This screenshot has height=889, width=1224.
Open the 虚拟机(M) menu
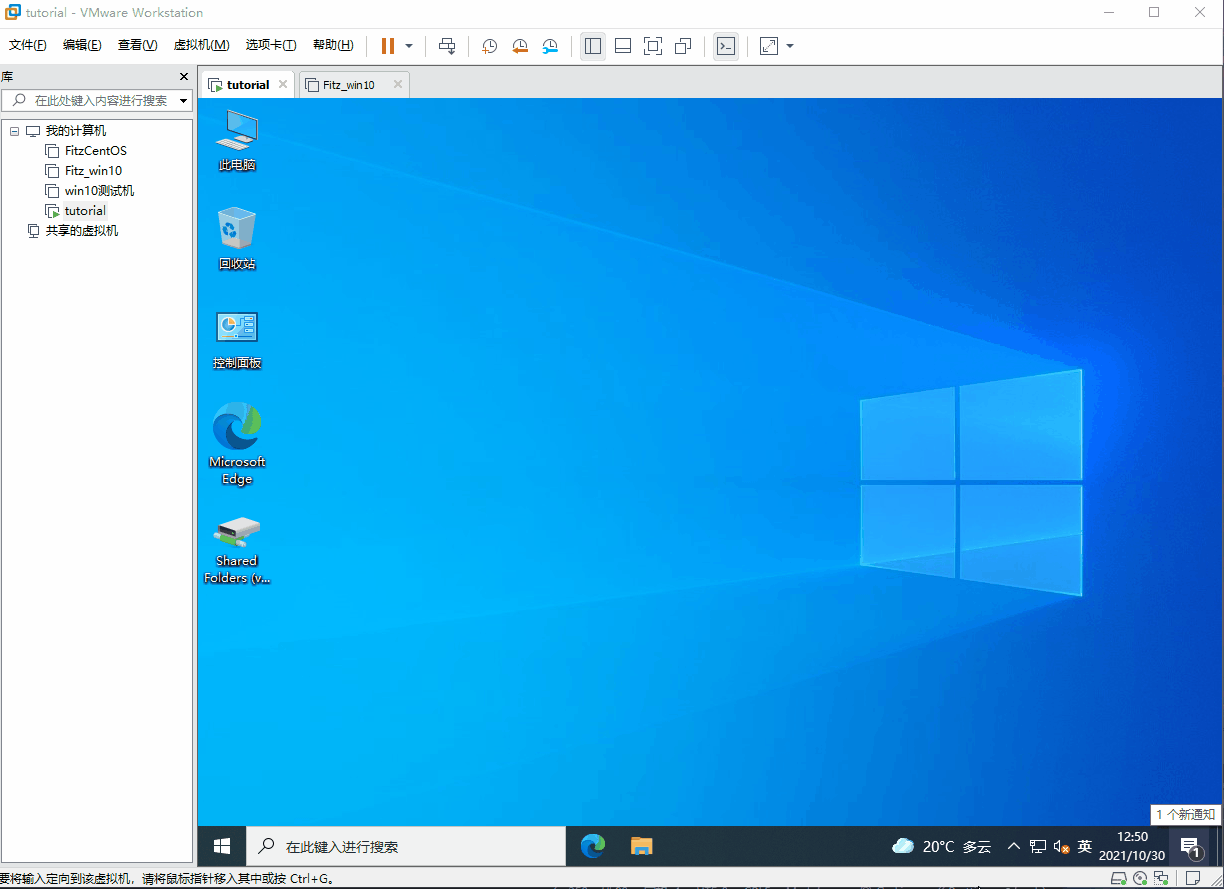click(x=201, y=45)
